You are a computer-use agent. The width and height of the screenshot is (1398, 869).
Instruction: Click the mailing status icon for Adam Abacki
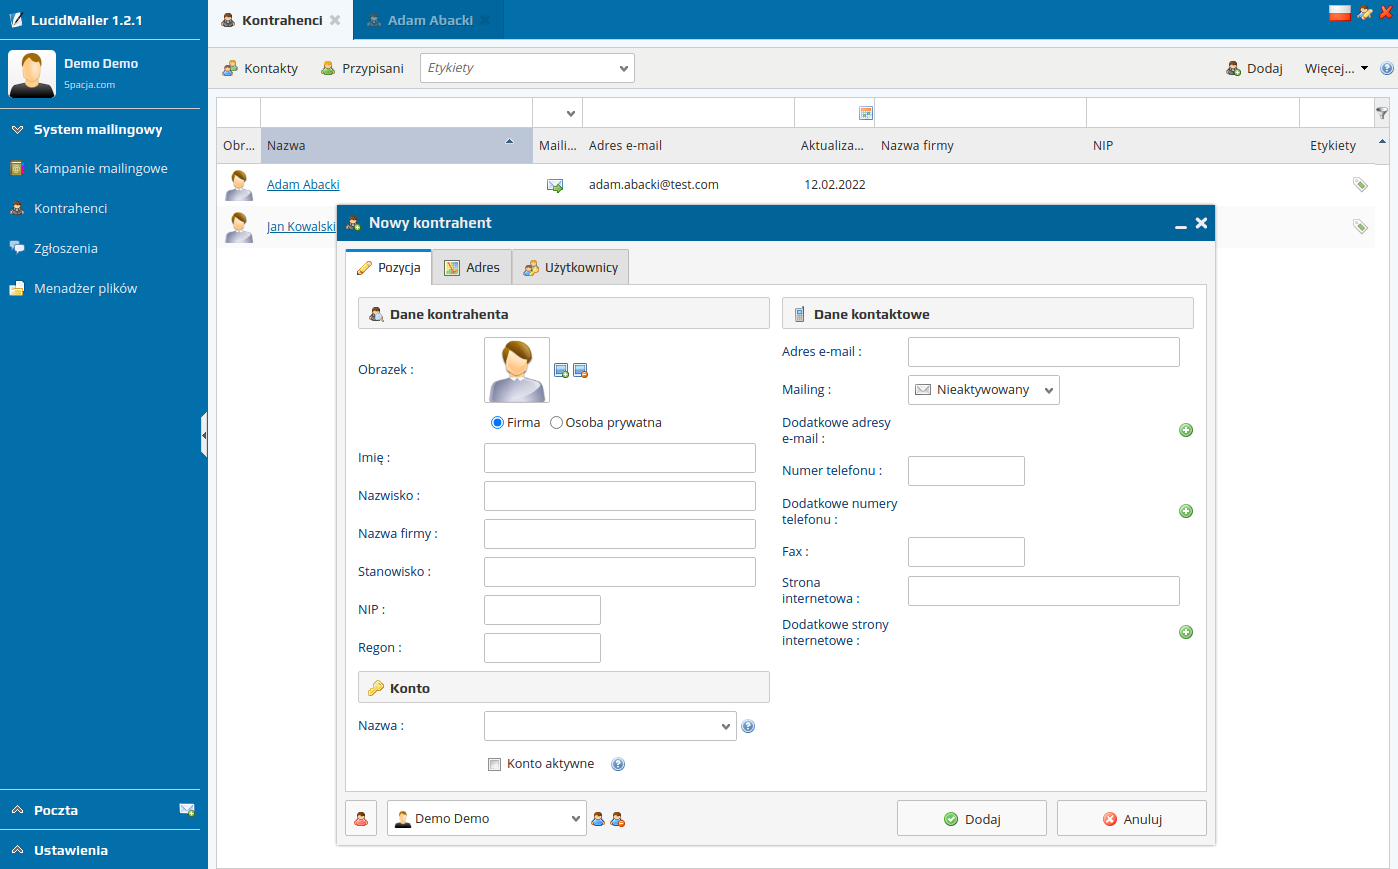click(555, 185)
